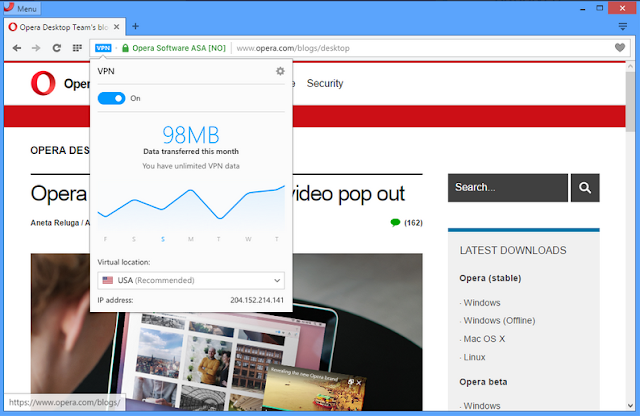Viewport: 640px width, 416px height.
Task: Turn off the VPN toggle switch
Action: pos(111,98)
